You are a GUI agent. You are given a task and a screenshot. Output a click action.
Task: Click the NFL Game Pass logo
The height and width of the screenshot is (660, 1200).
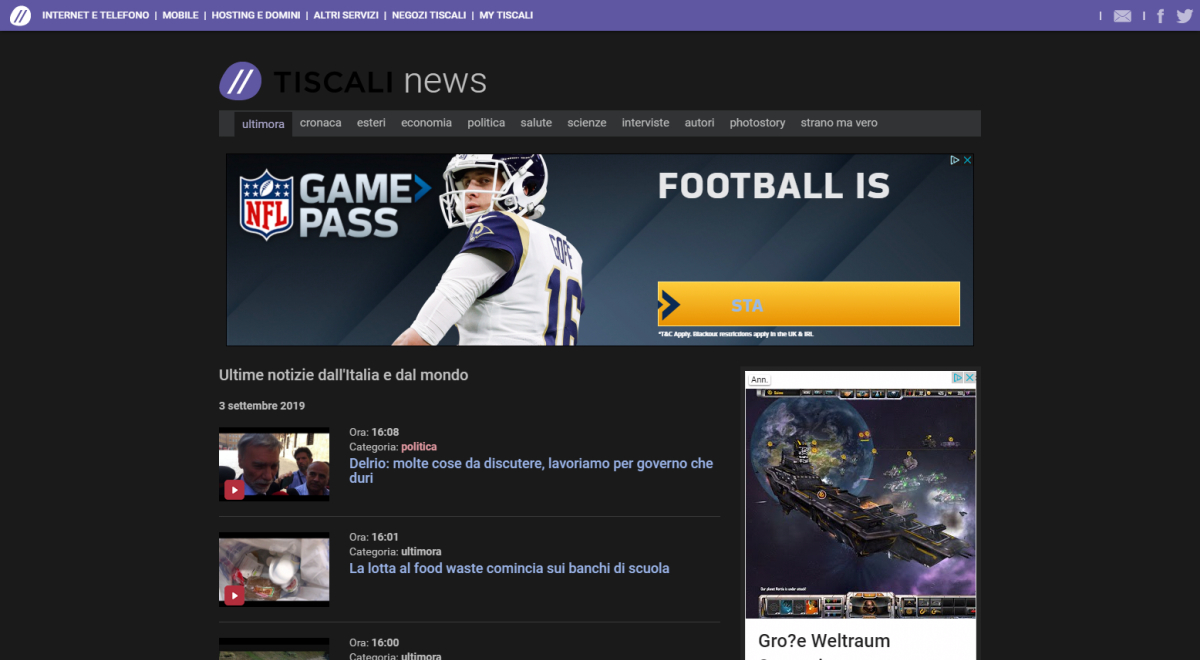335,205
